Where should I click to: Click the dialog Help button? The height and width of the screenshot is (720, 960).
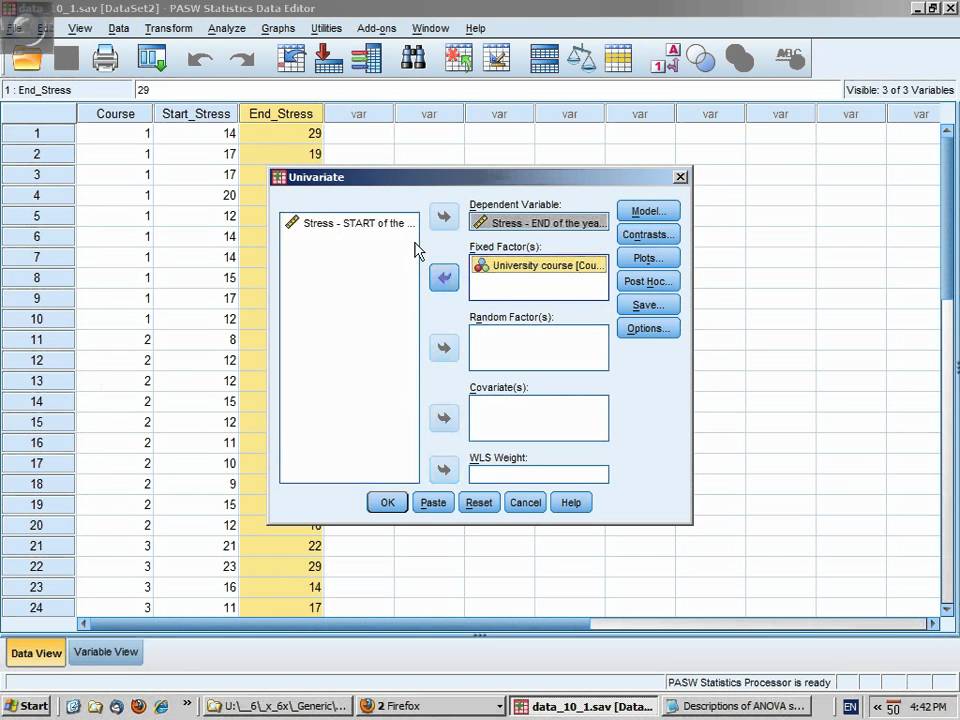click(x=571, y=503)
